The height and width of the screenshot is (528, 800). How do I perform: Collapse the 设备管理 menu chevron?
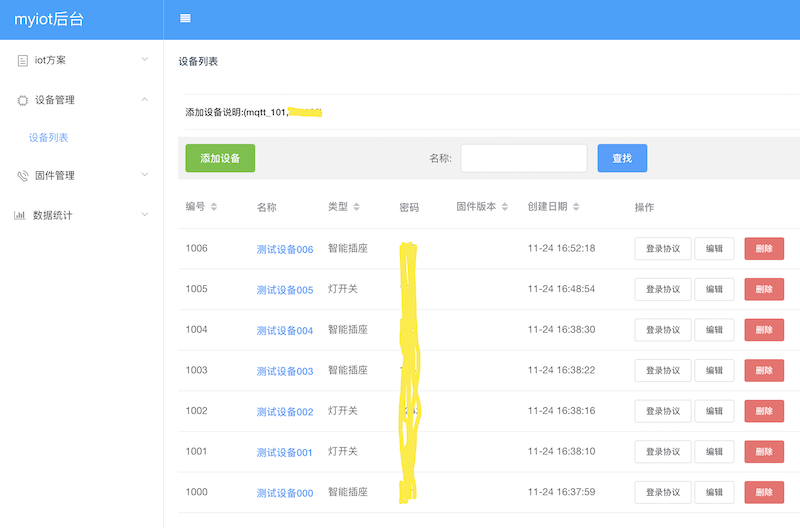145,99
